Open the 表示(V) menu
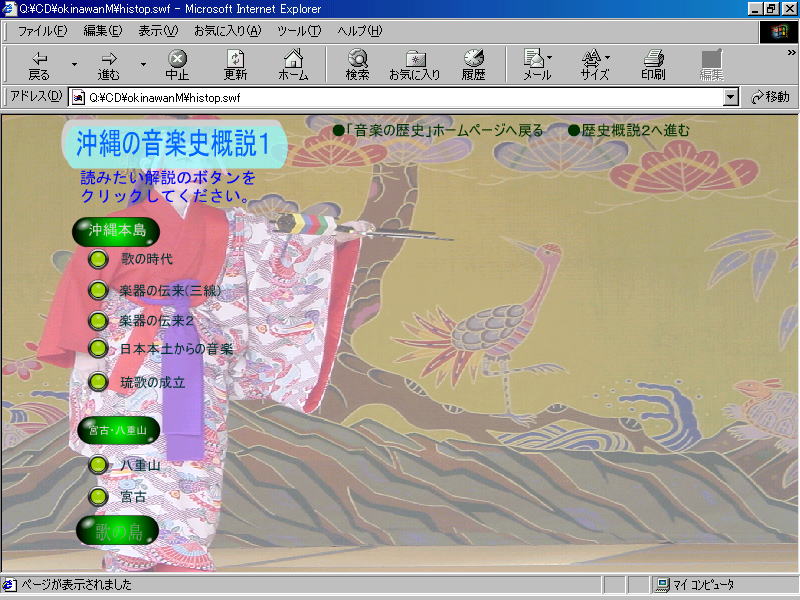Image resolution: width=800 pixels, height=600 pixels. pos(158,31)
